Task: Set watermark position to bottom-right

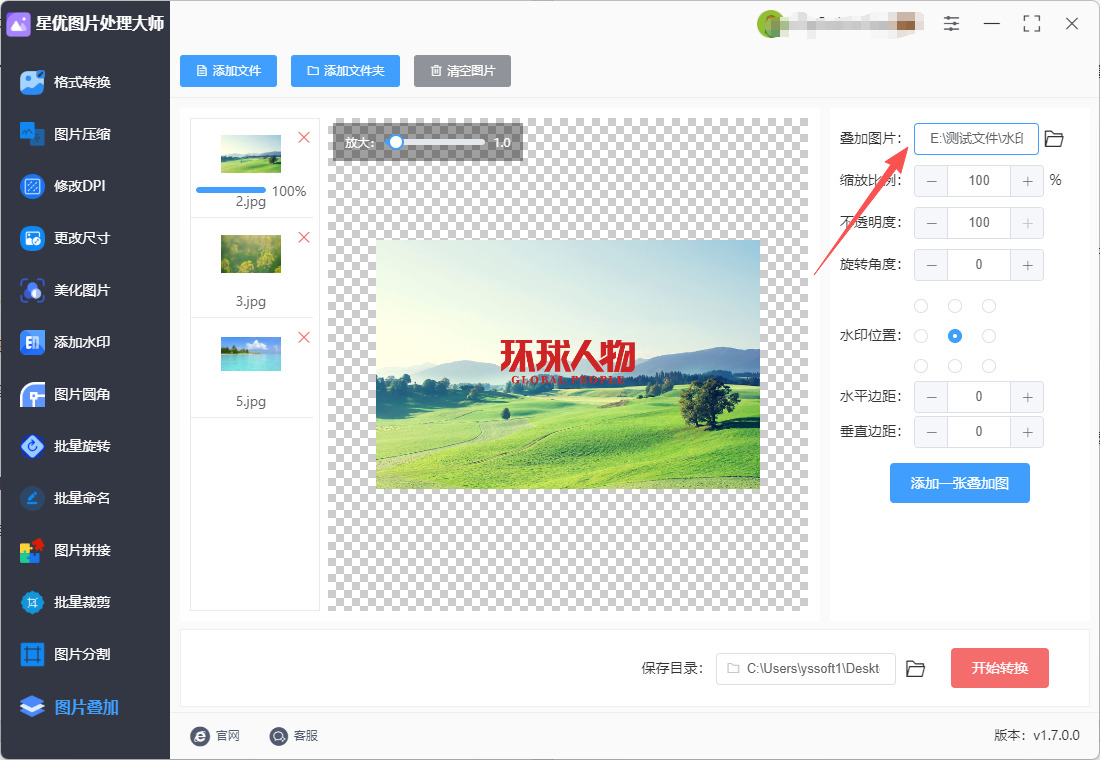Action: point(989,366)
